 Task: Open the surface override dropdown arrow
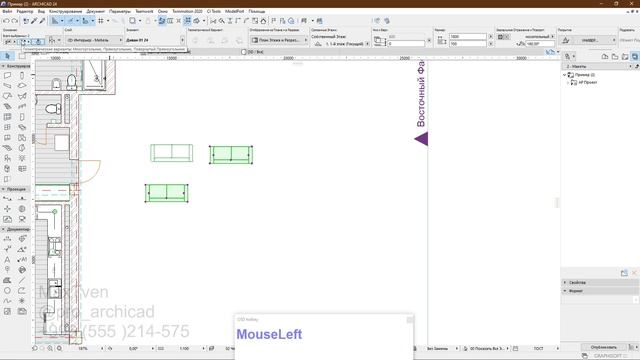(613, 40)
